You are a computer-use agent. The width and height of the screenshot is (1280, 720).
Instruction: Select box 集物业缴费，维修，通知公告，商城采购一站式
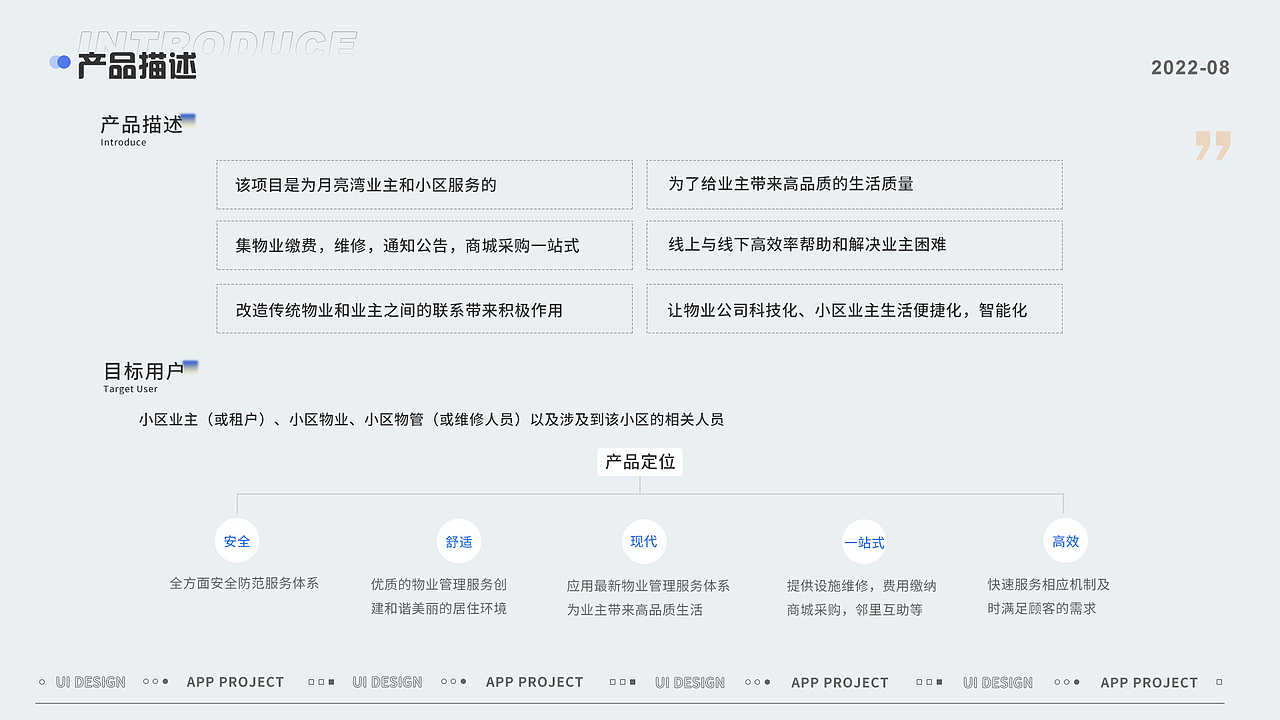(424, 245)
